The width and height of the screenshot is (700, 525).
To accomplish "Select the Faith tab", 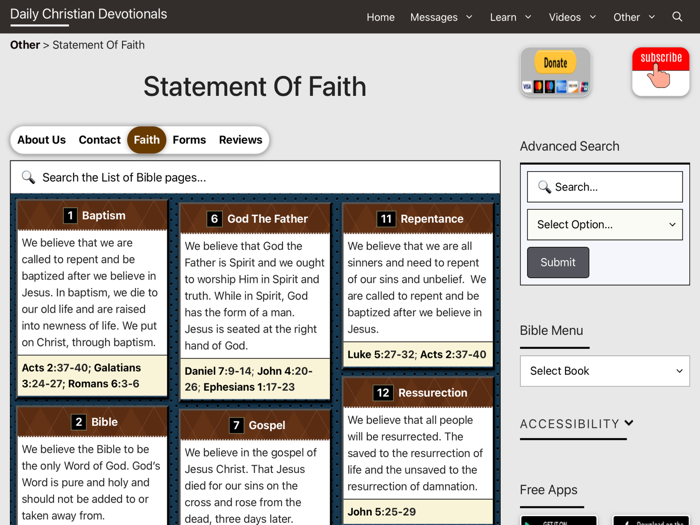I will point(146,140).
